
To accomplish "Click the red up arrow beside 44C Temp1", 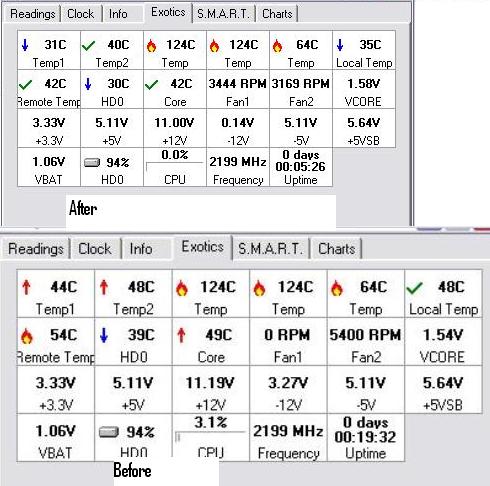I will pos(26,287).
